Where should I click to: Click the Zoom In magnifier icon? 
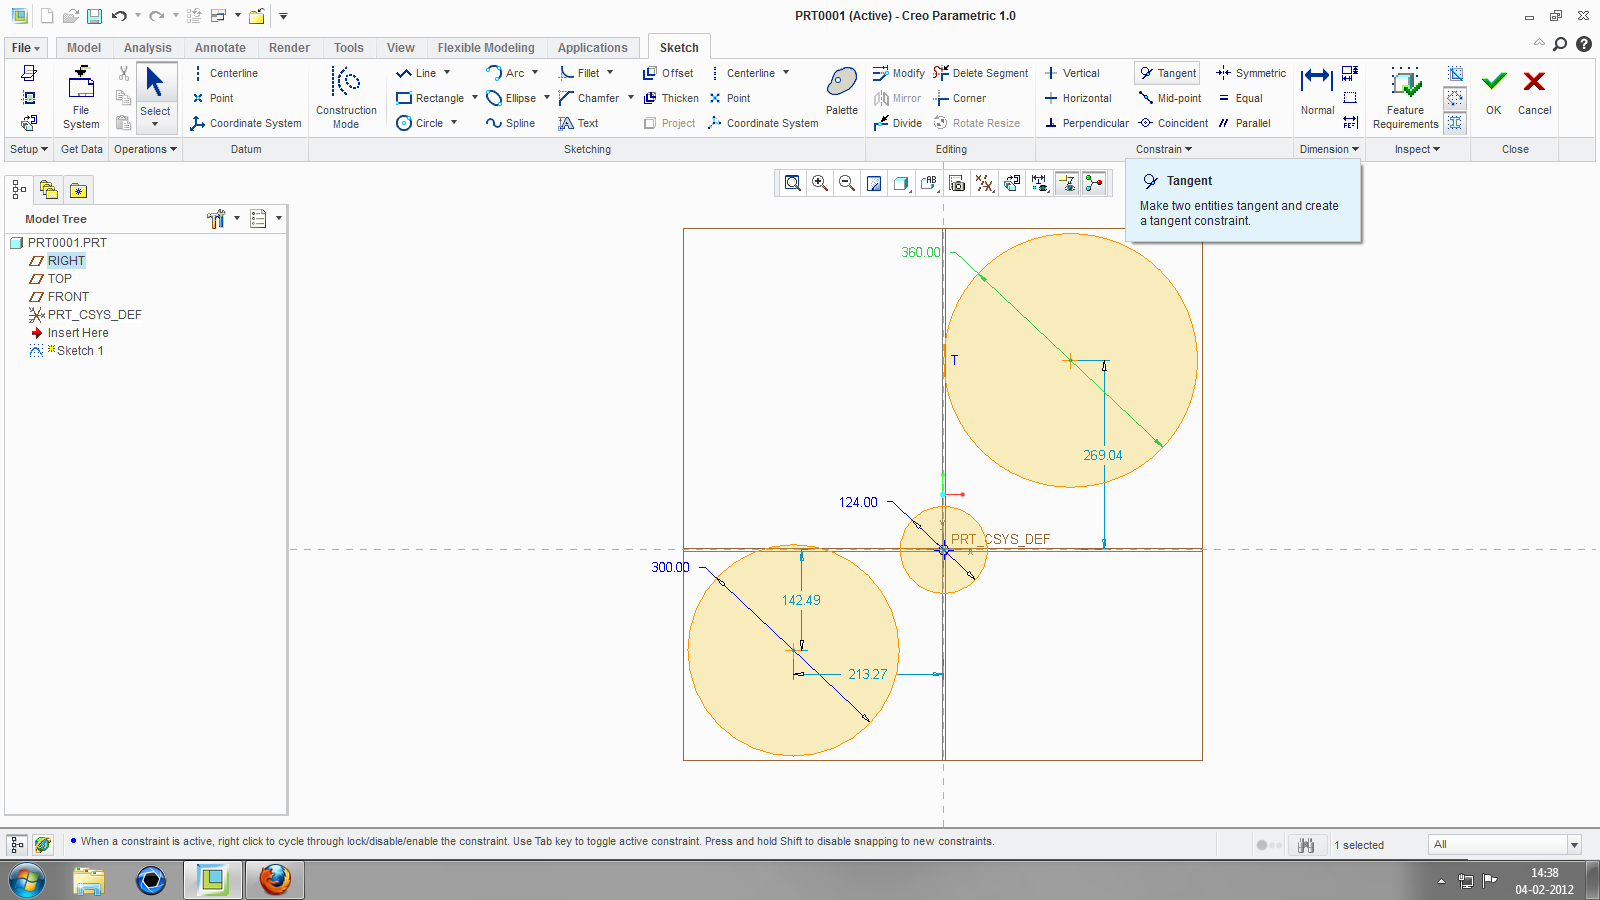coord(820,183)
